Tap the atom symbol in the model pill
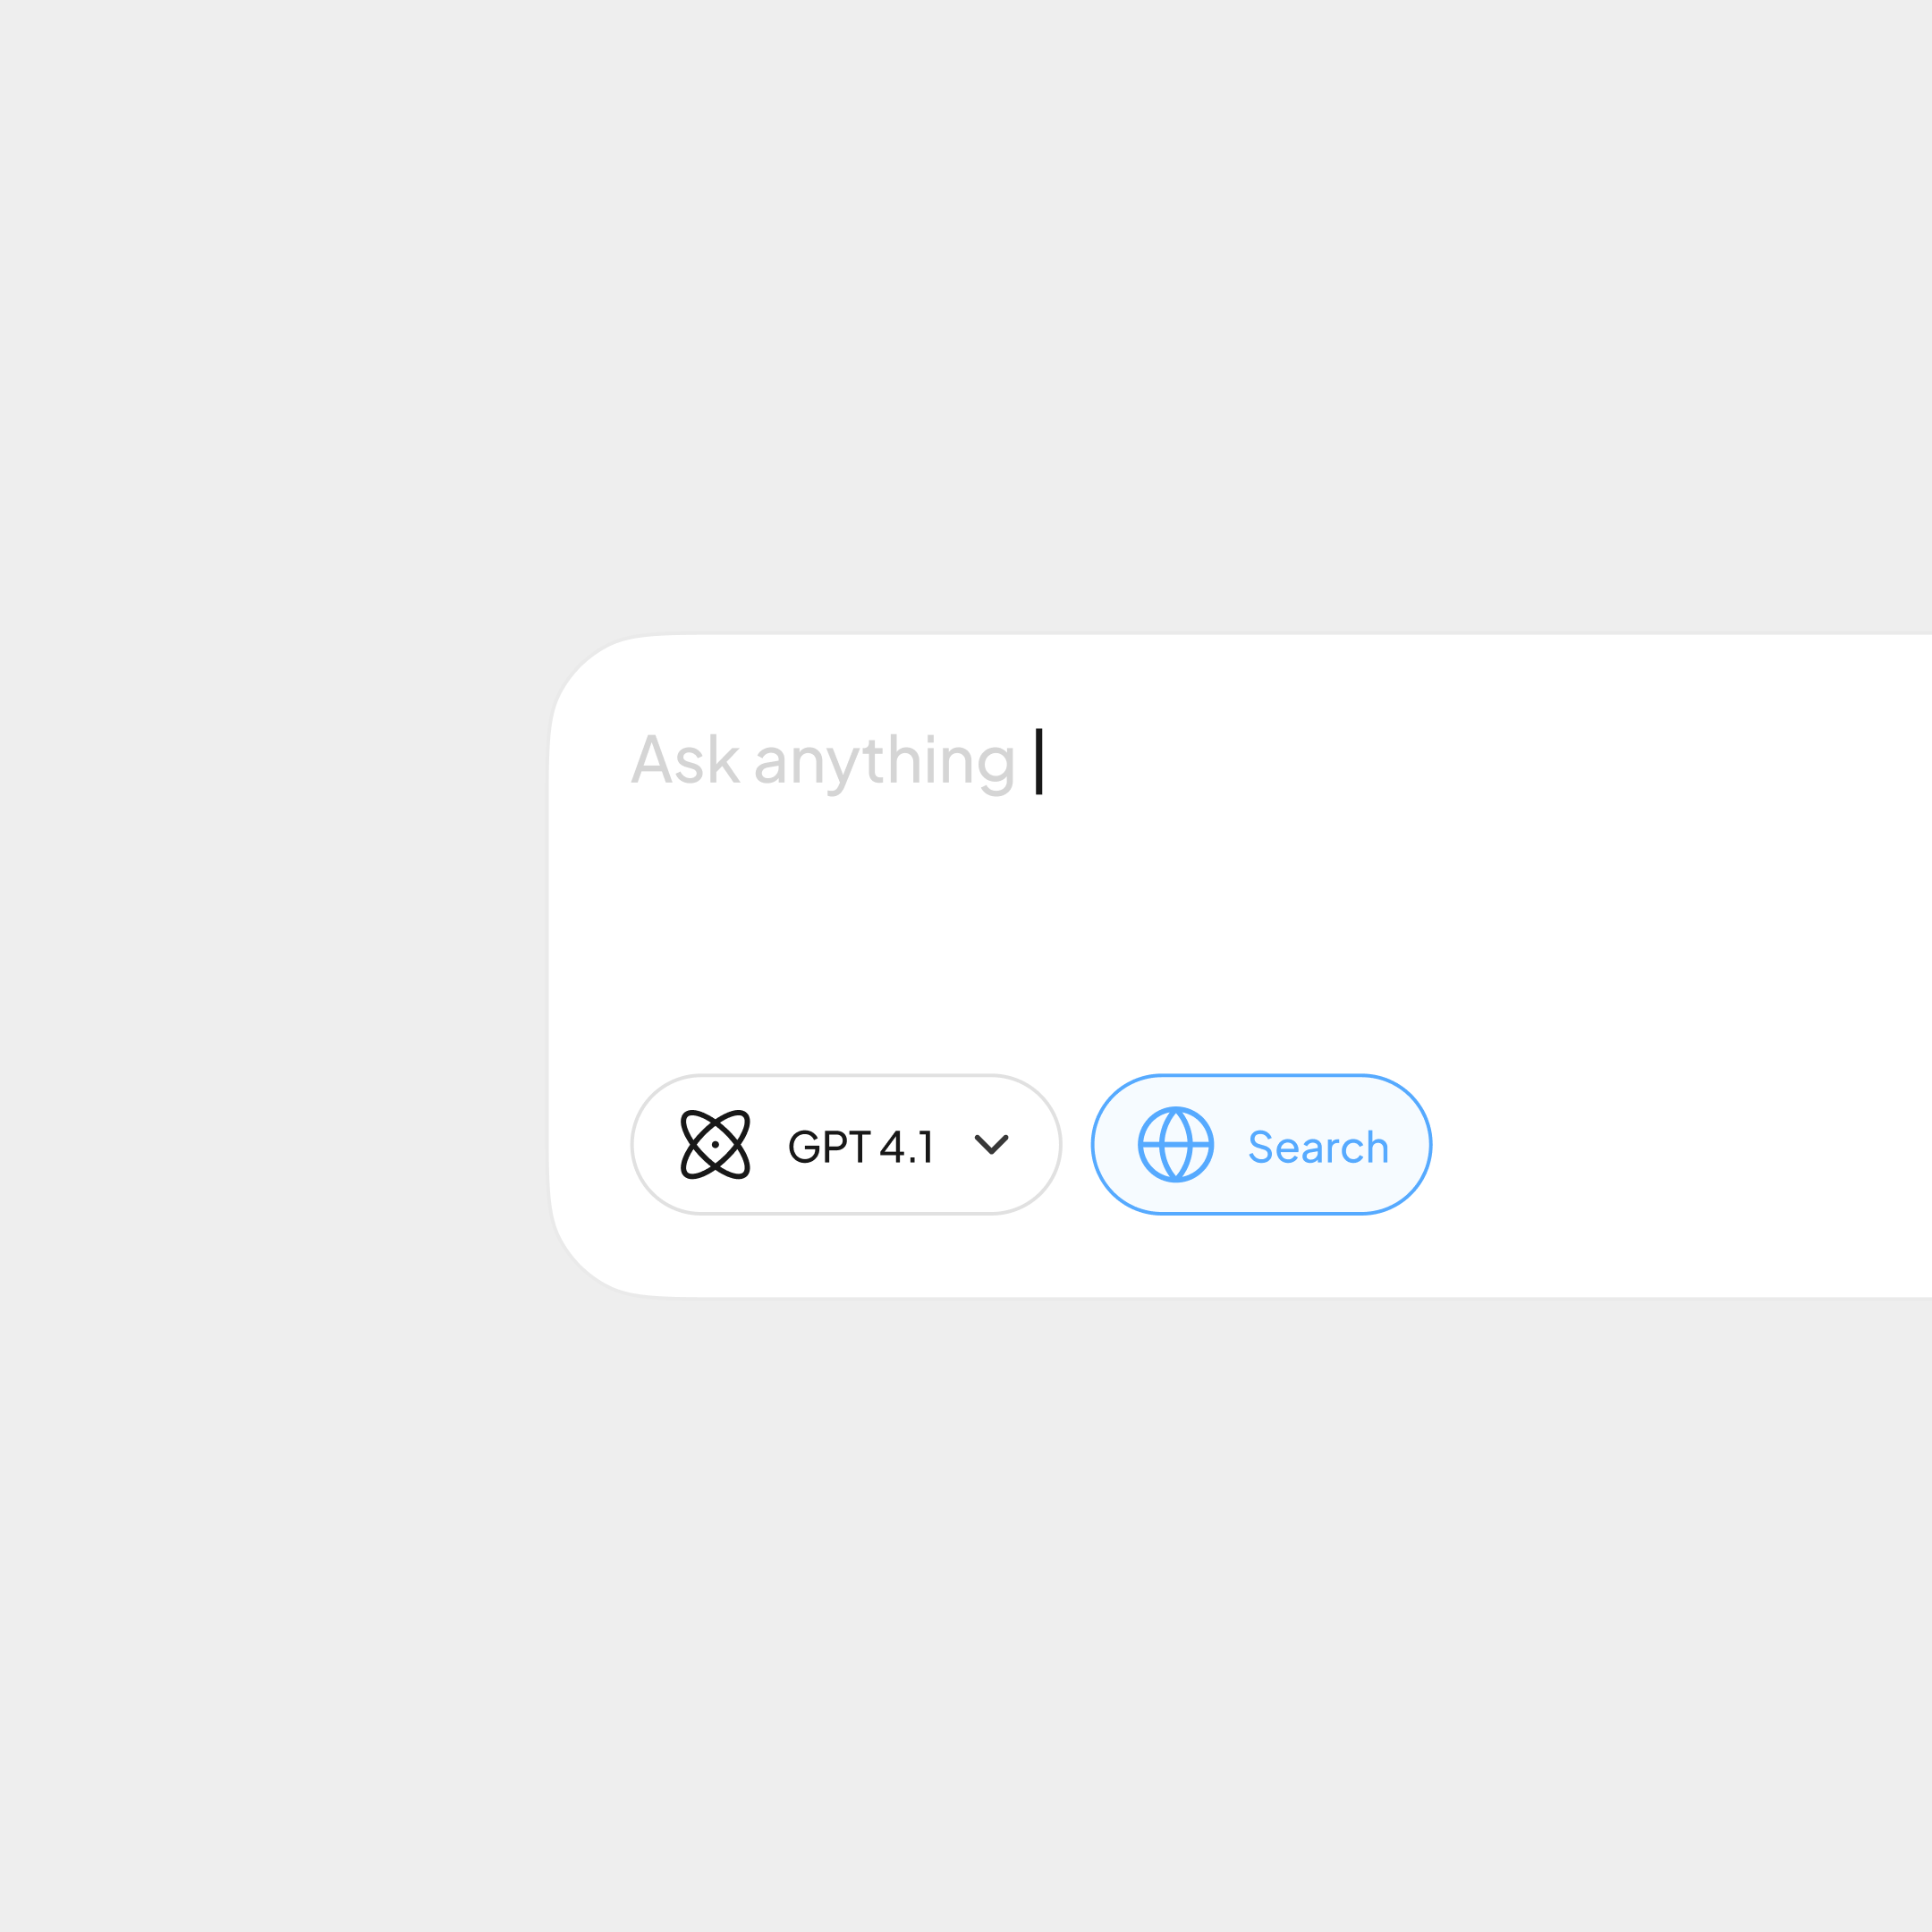This screenshot has height=1932, width=1932. [x=714, y=1146]
